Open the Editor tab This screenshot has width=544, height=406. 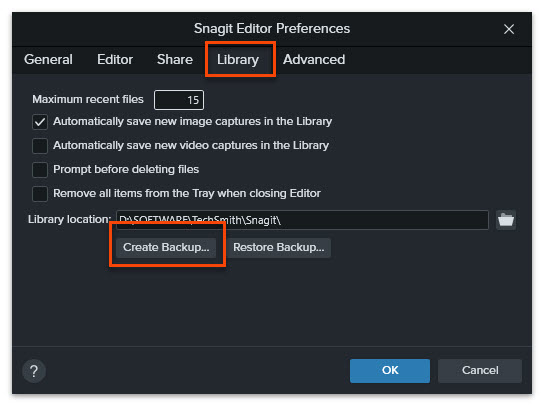tap(115, 59)
